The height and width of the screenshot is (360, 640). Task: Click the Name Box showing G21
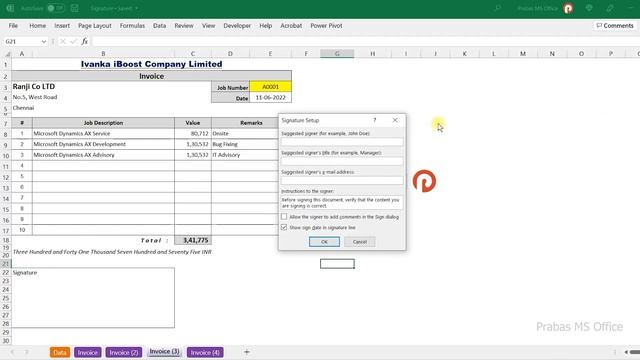(x=22, y=41)
